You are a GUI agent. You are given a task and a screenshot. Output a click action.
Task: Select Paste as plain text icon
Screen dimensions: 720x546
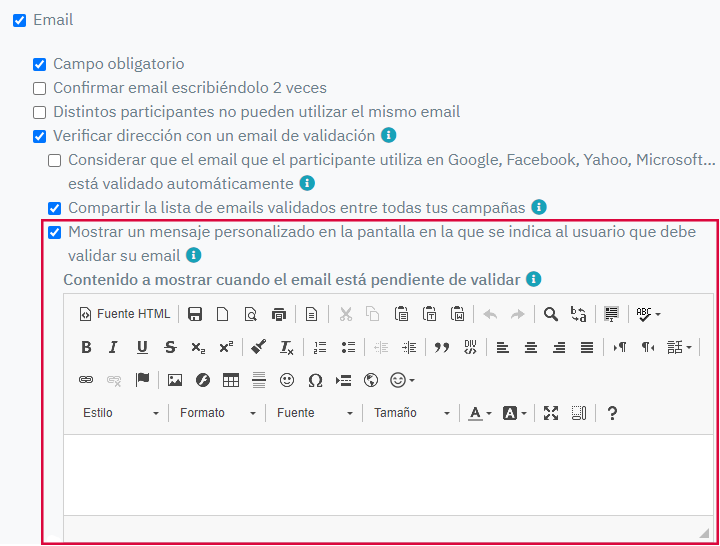pyautogui.click(x=429, y=314)
